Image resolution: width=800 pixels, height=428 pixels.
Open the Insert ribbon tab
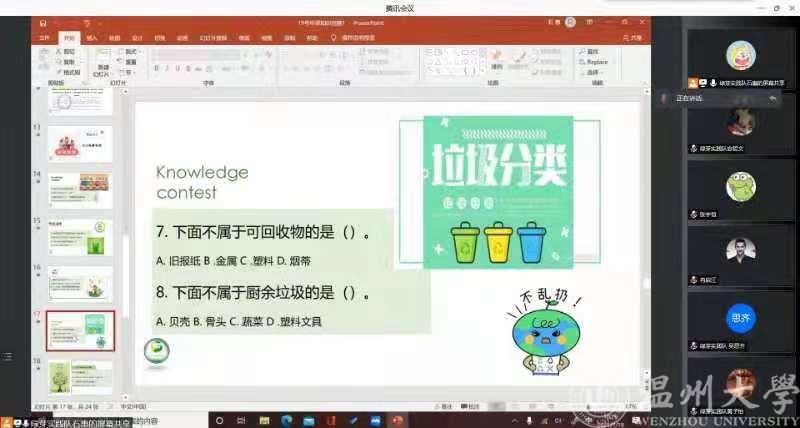click(x=92, y=38)
